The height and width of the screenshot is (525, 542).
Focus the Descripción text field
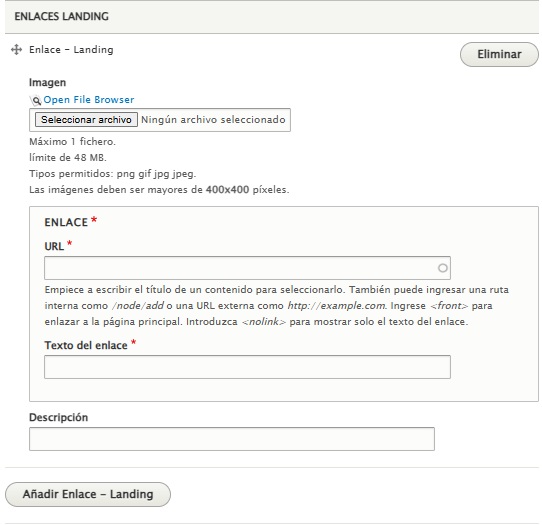click(x=232, y=439)
